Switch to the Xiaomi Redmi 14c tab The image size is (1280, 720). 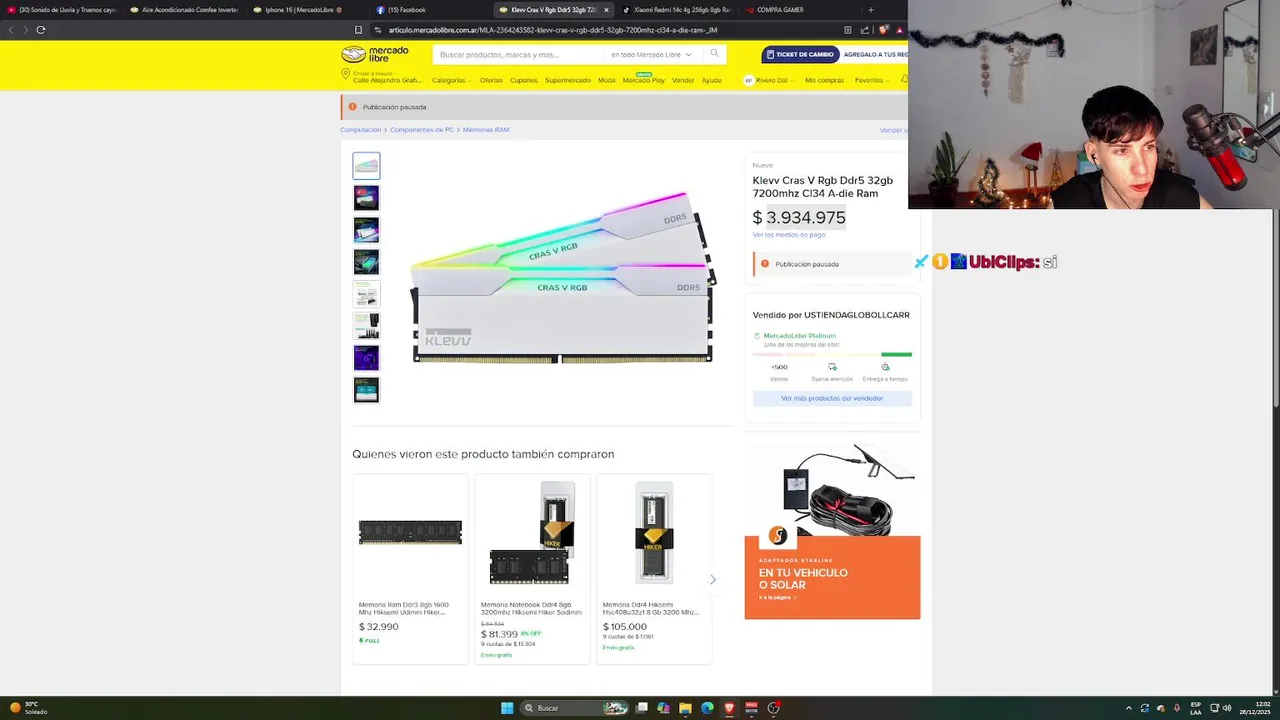676,10
